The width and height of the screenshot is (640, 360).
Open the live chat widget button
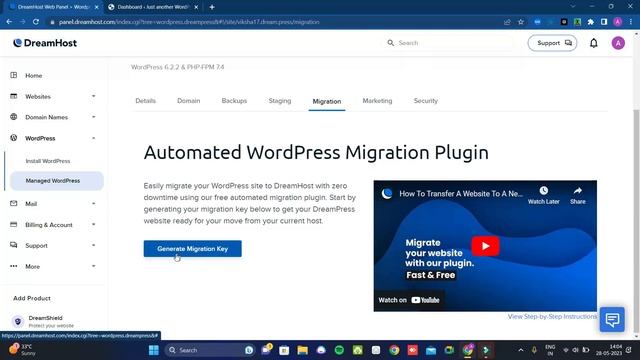(612, 319)
